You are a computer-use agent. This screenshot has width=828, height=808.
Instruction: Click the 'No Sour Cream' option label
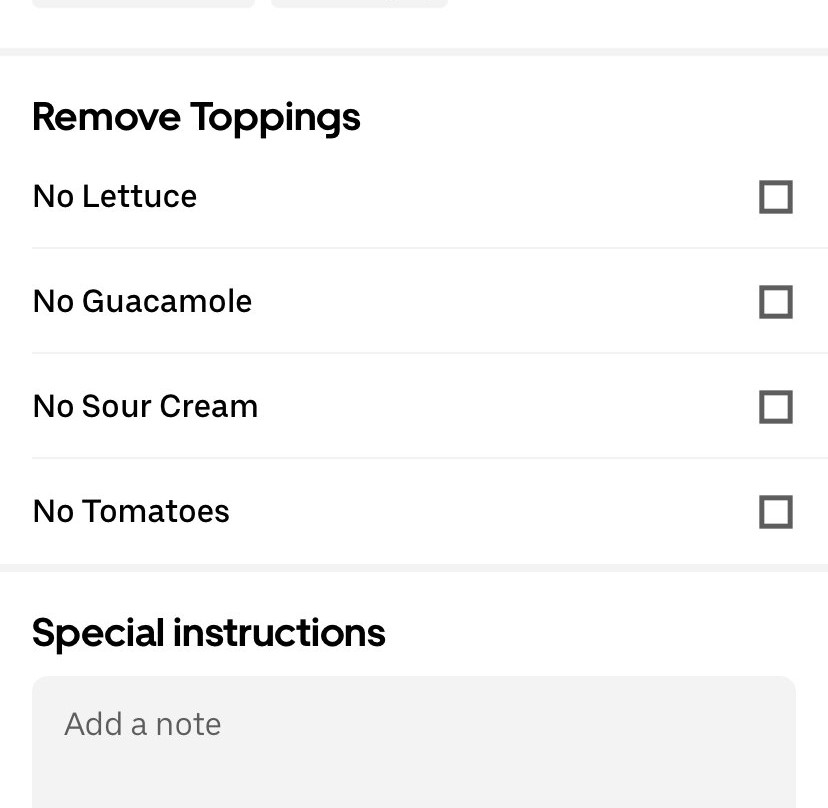pyautogui.click(x=145, y=407)
